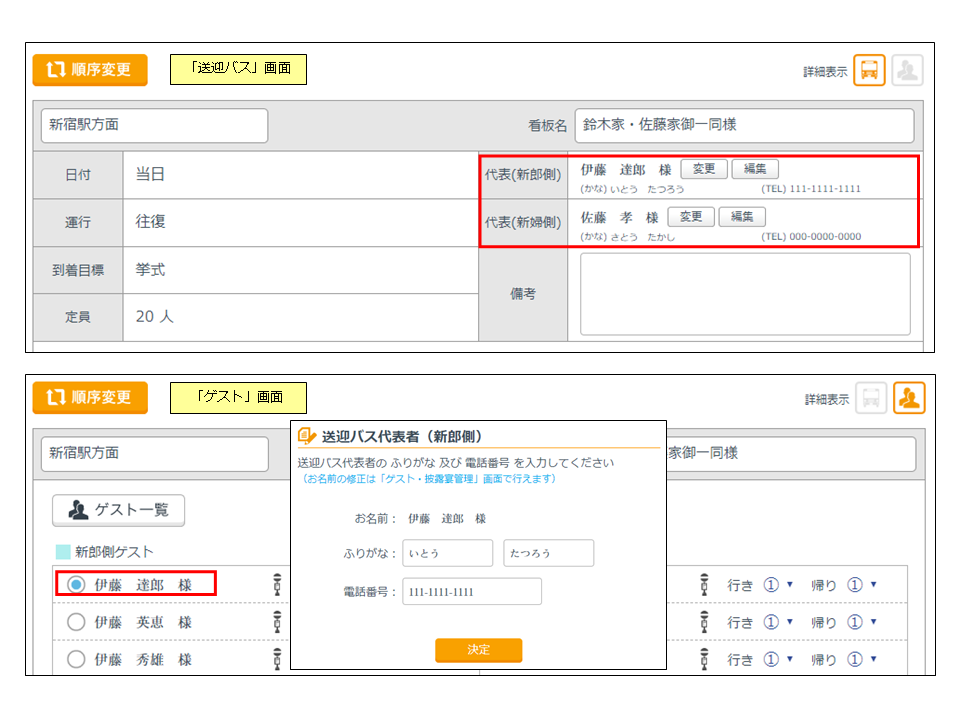Click the bus stop icon beside 伊藤 秀雄

(x=277, y=659)
